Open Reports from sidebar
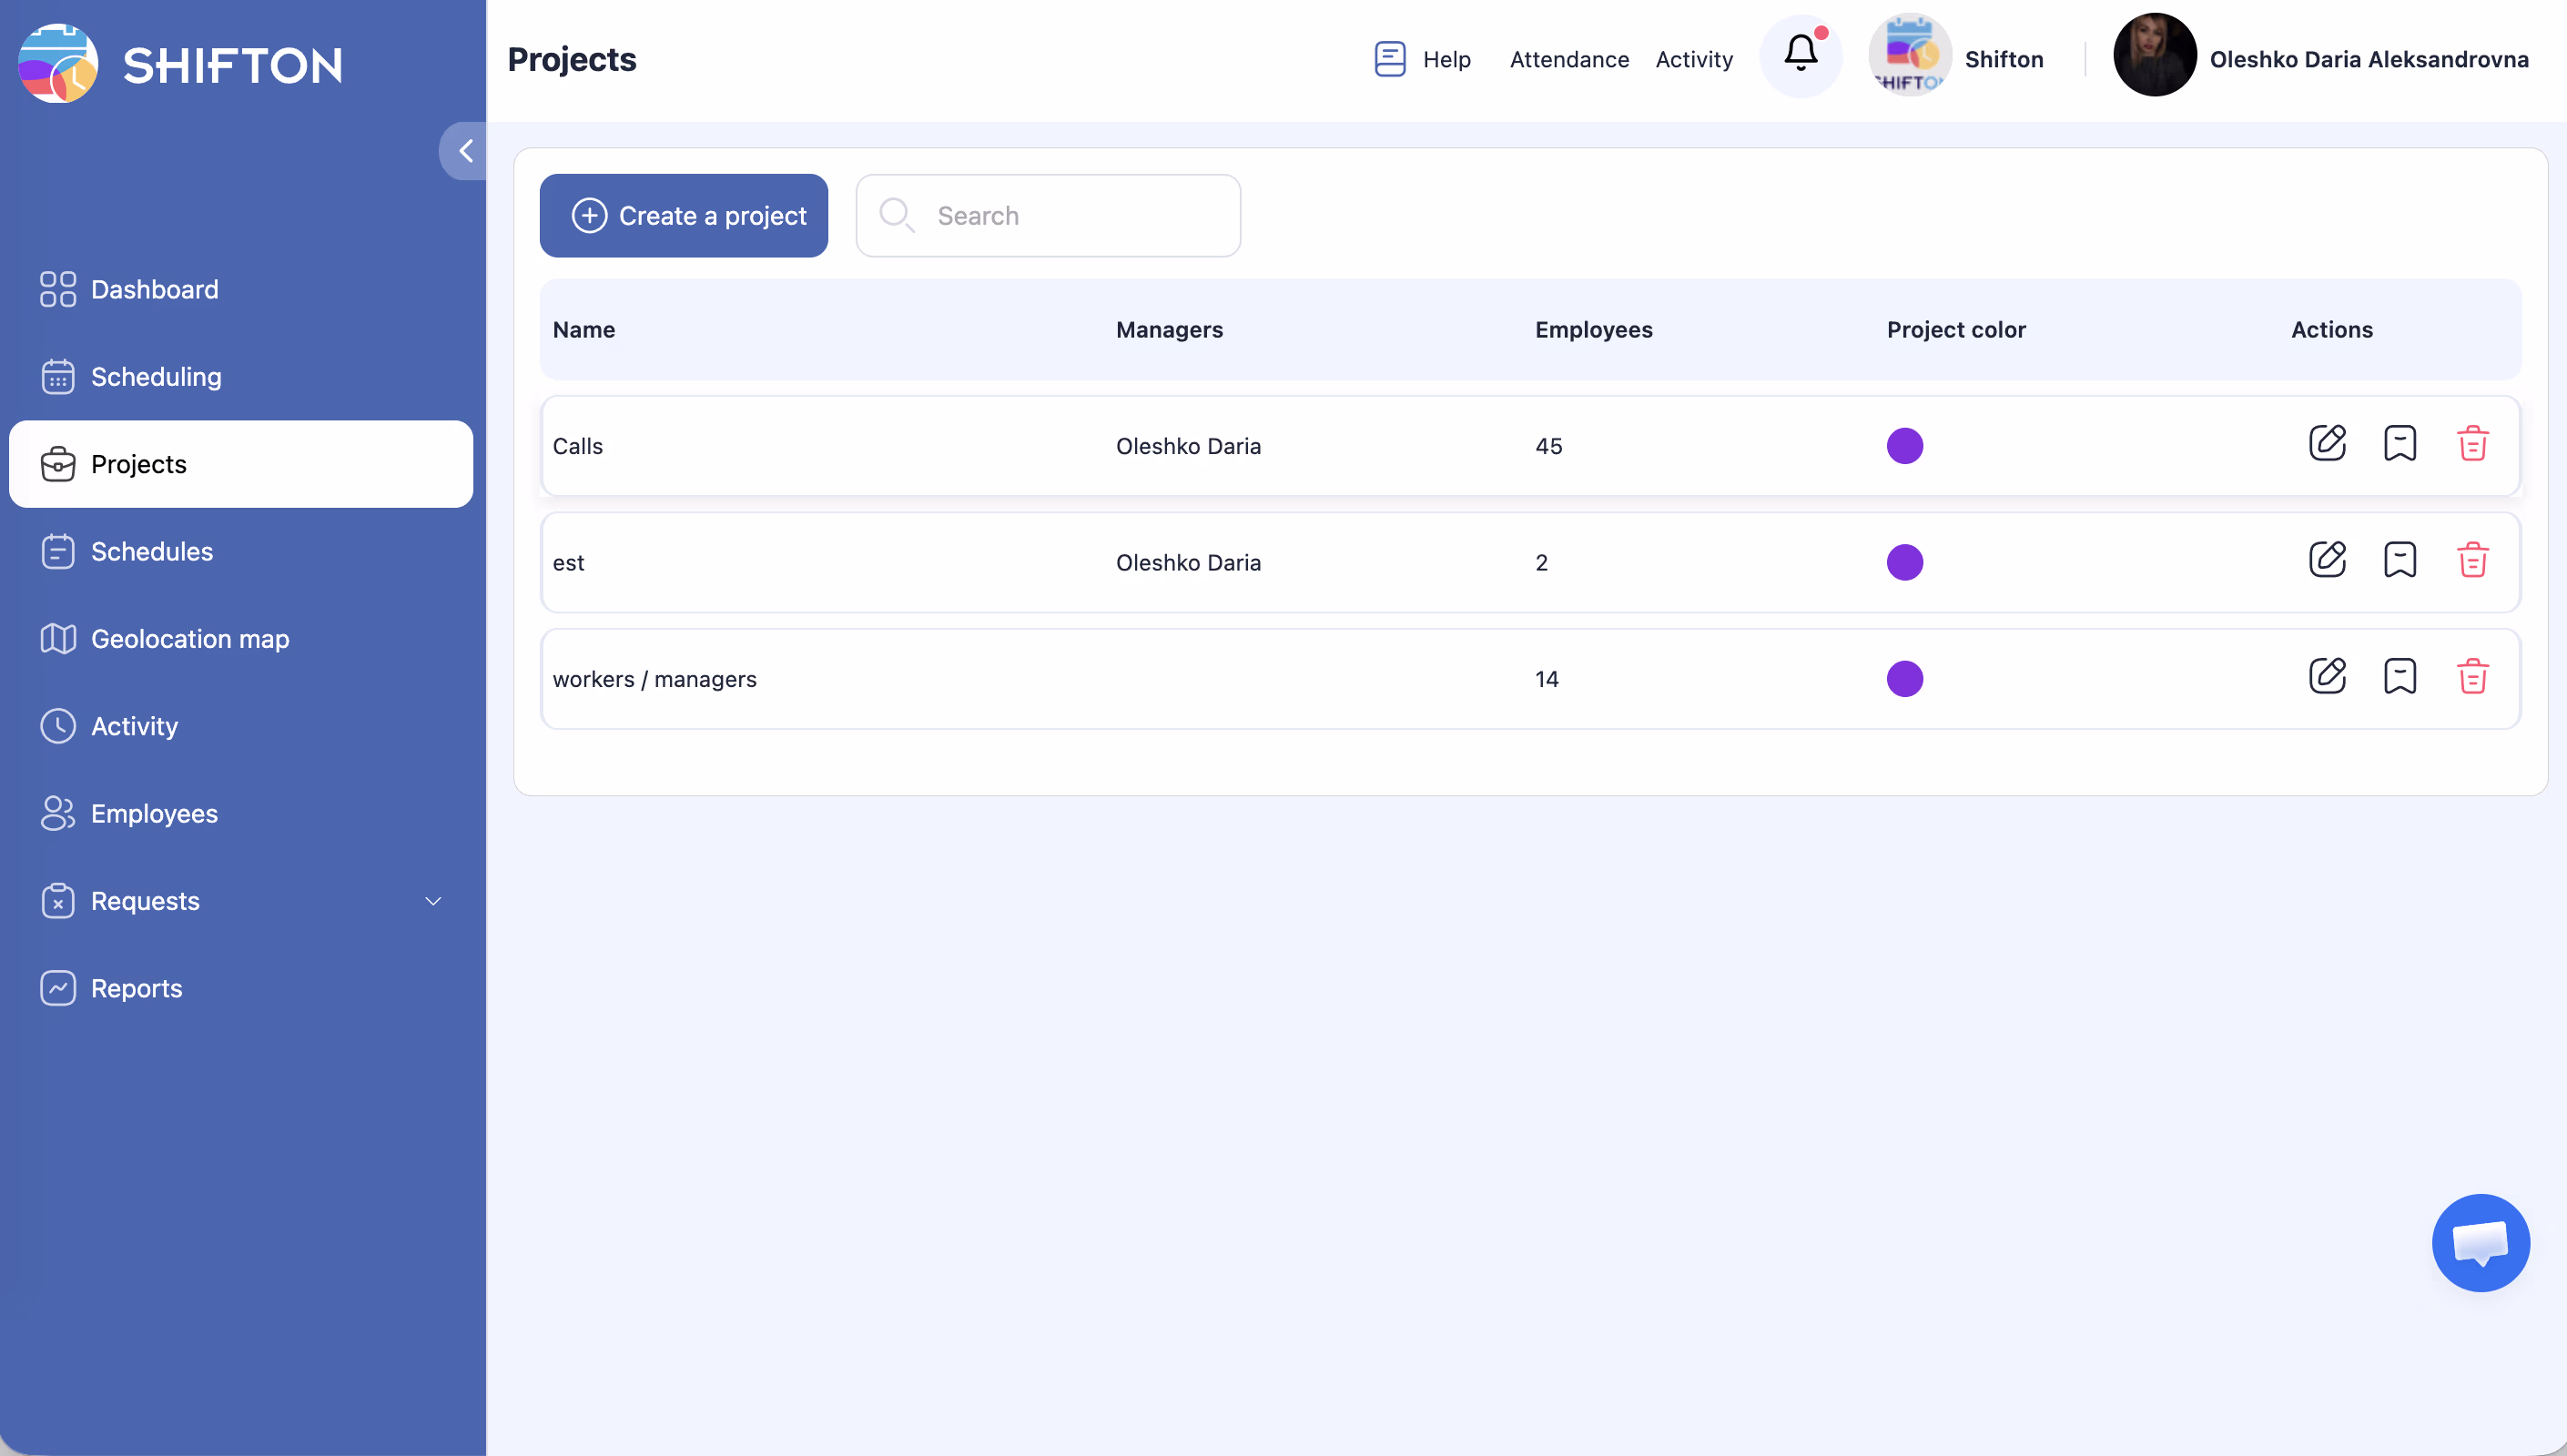The height and width of the screenshot is (1456, 2567). coord(137,988)
